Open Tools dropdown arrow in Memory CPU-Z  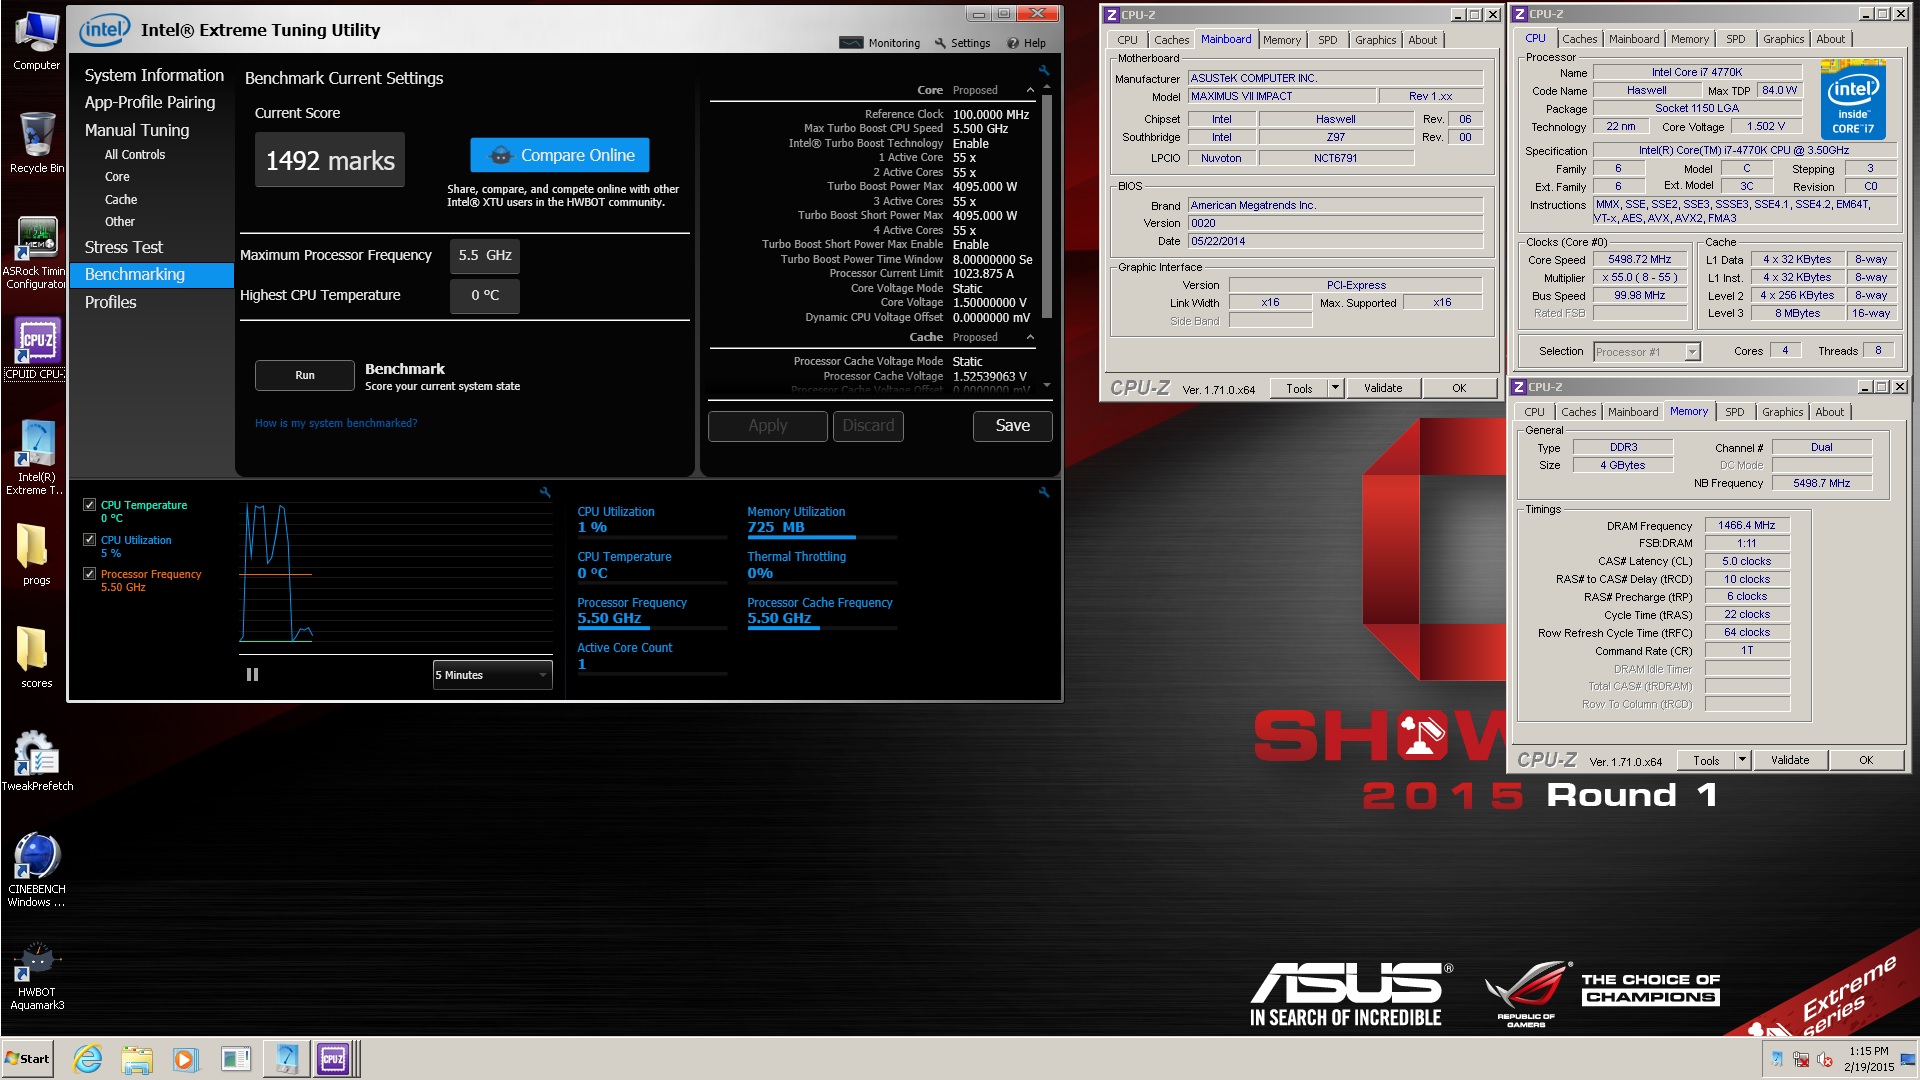click(1741, 760)
